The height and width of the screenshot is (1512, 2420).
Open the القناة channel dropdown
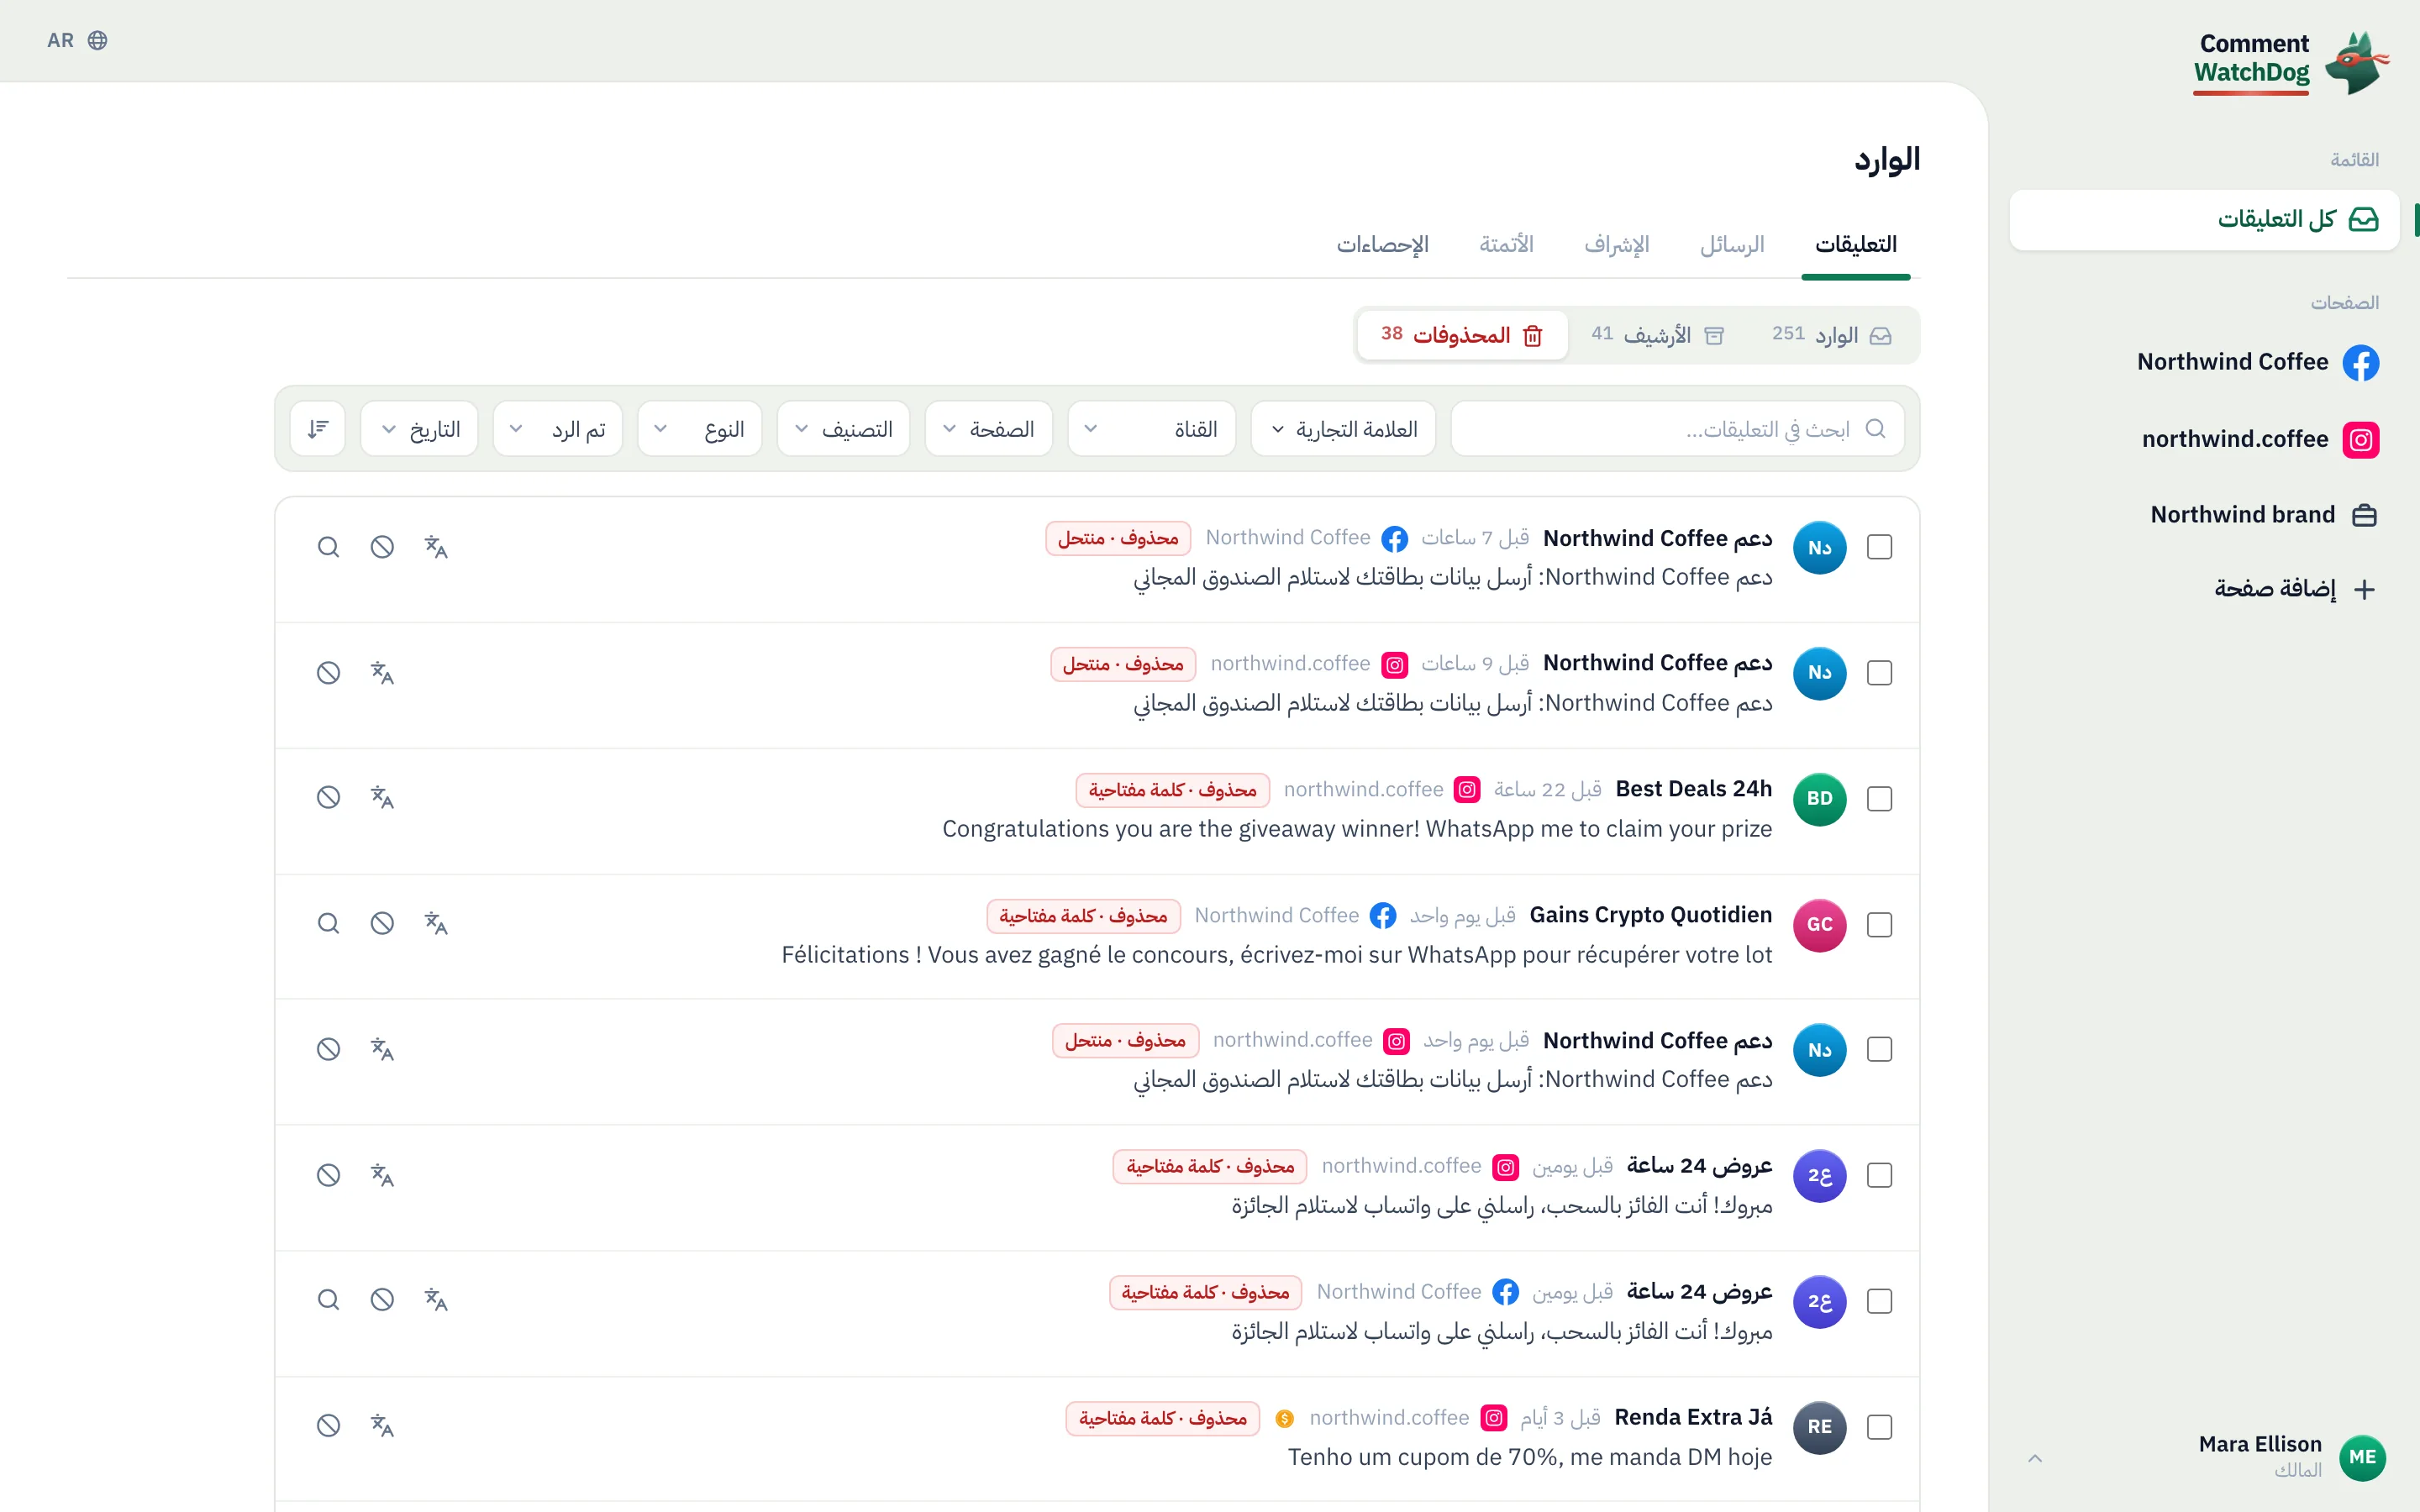1151,429
